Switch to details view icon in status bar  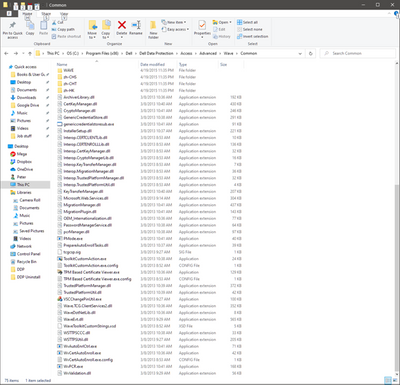(387, 380)
